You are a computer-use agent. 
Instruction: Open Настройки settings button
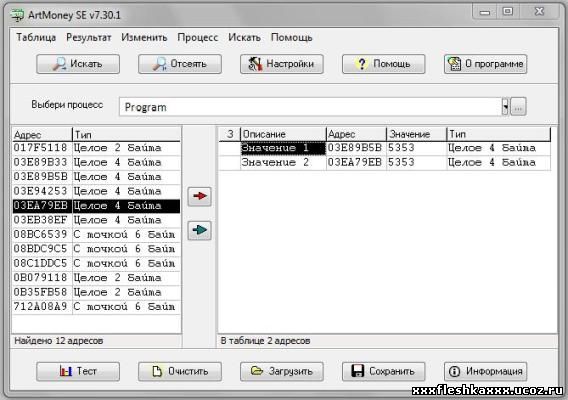tap(282, 64)
